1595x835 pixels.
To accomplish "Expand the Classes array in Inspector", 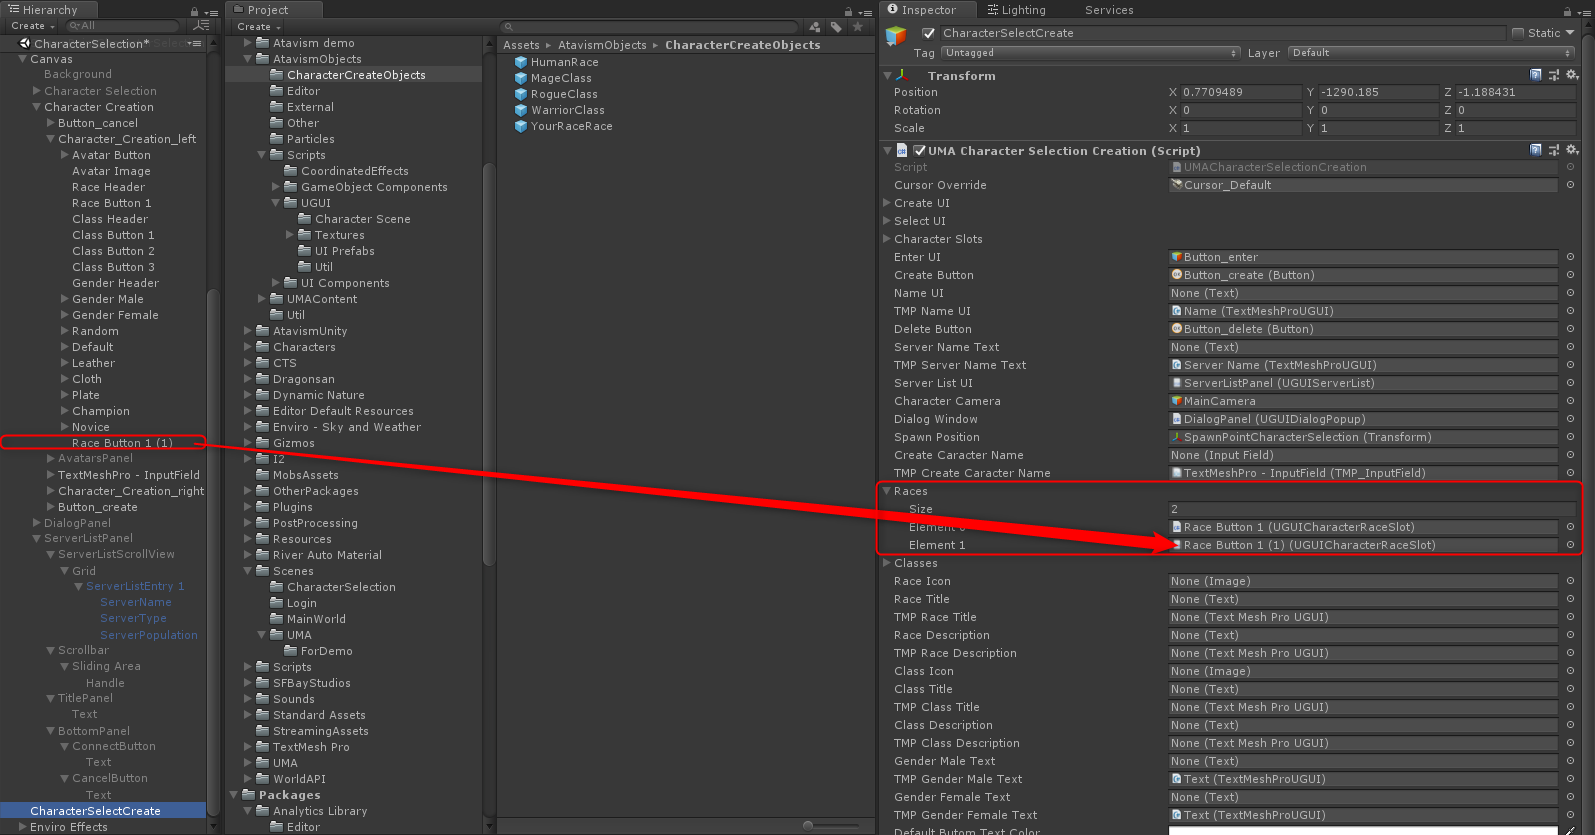I will [887, 563].
